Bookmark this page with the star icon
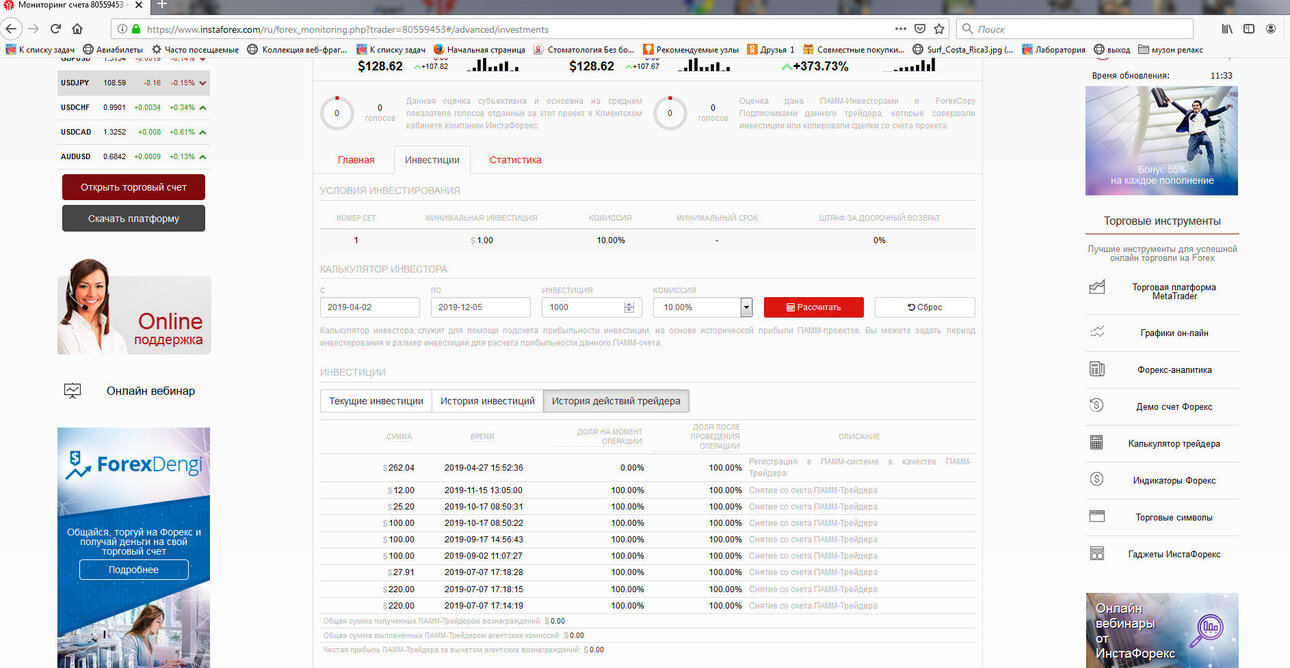Viewport: 1290px width, 668px height. tap(941, 29)
